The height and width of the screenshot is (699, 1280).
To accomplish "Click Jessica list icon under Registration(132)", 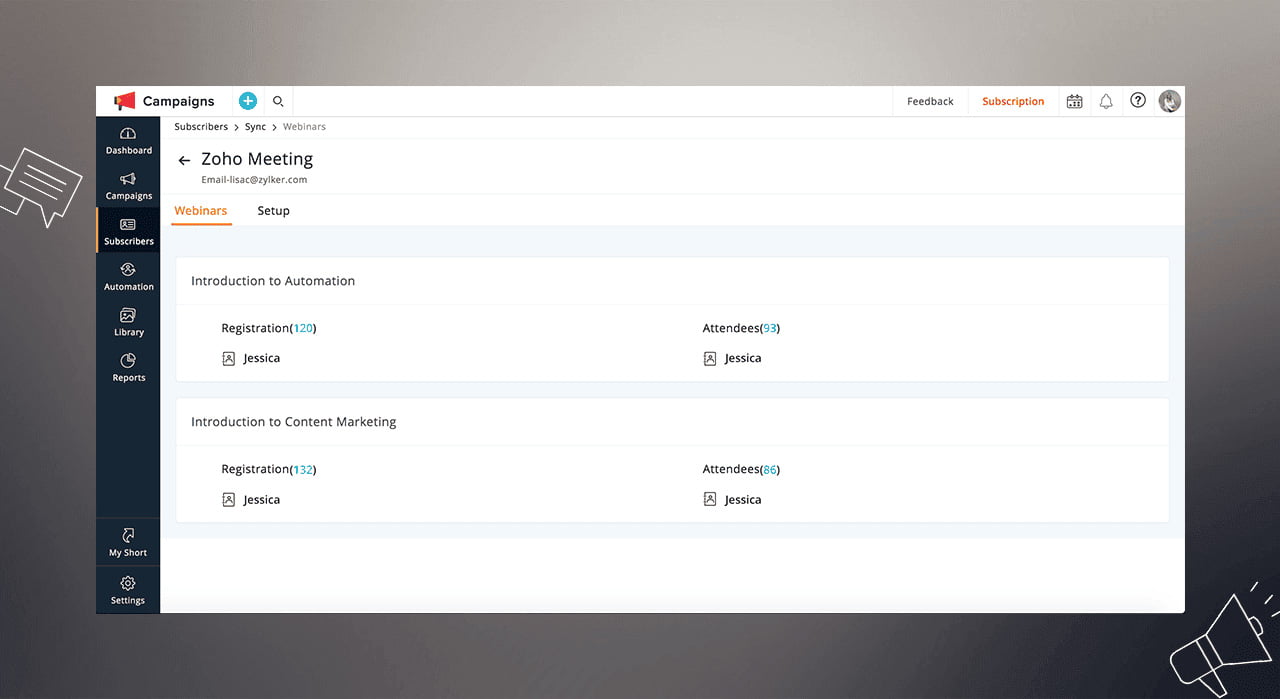I will pos(228,499).
